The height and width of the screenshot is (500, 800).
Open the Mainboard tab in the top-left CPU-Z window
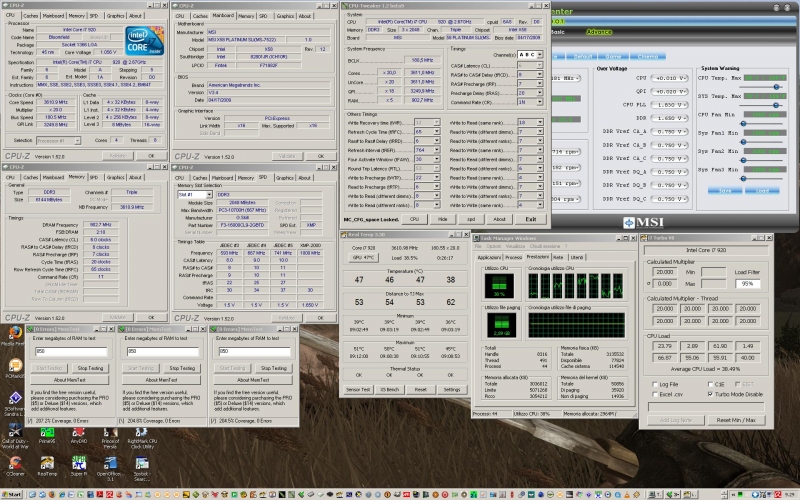tap(54, 17)
